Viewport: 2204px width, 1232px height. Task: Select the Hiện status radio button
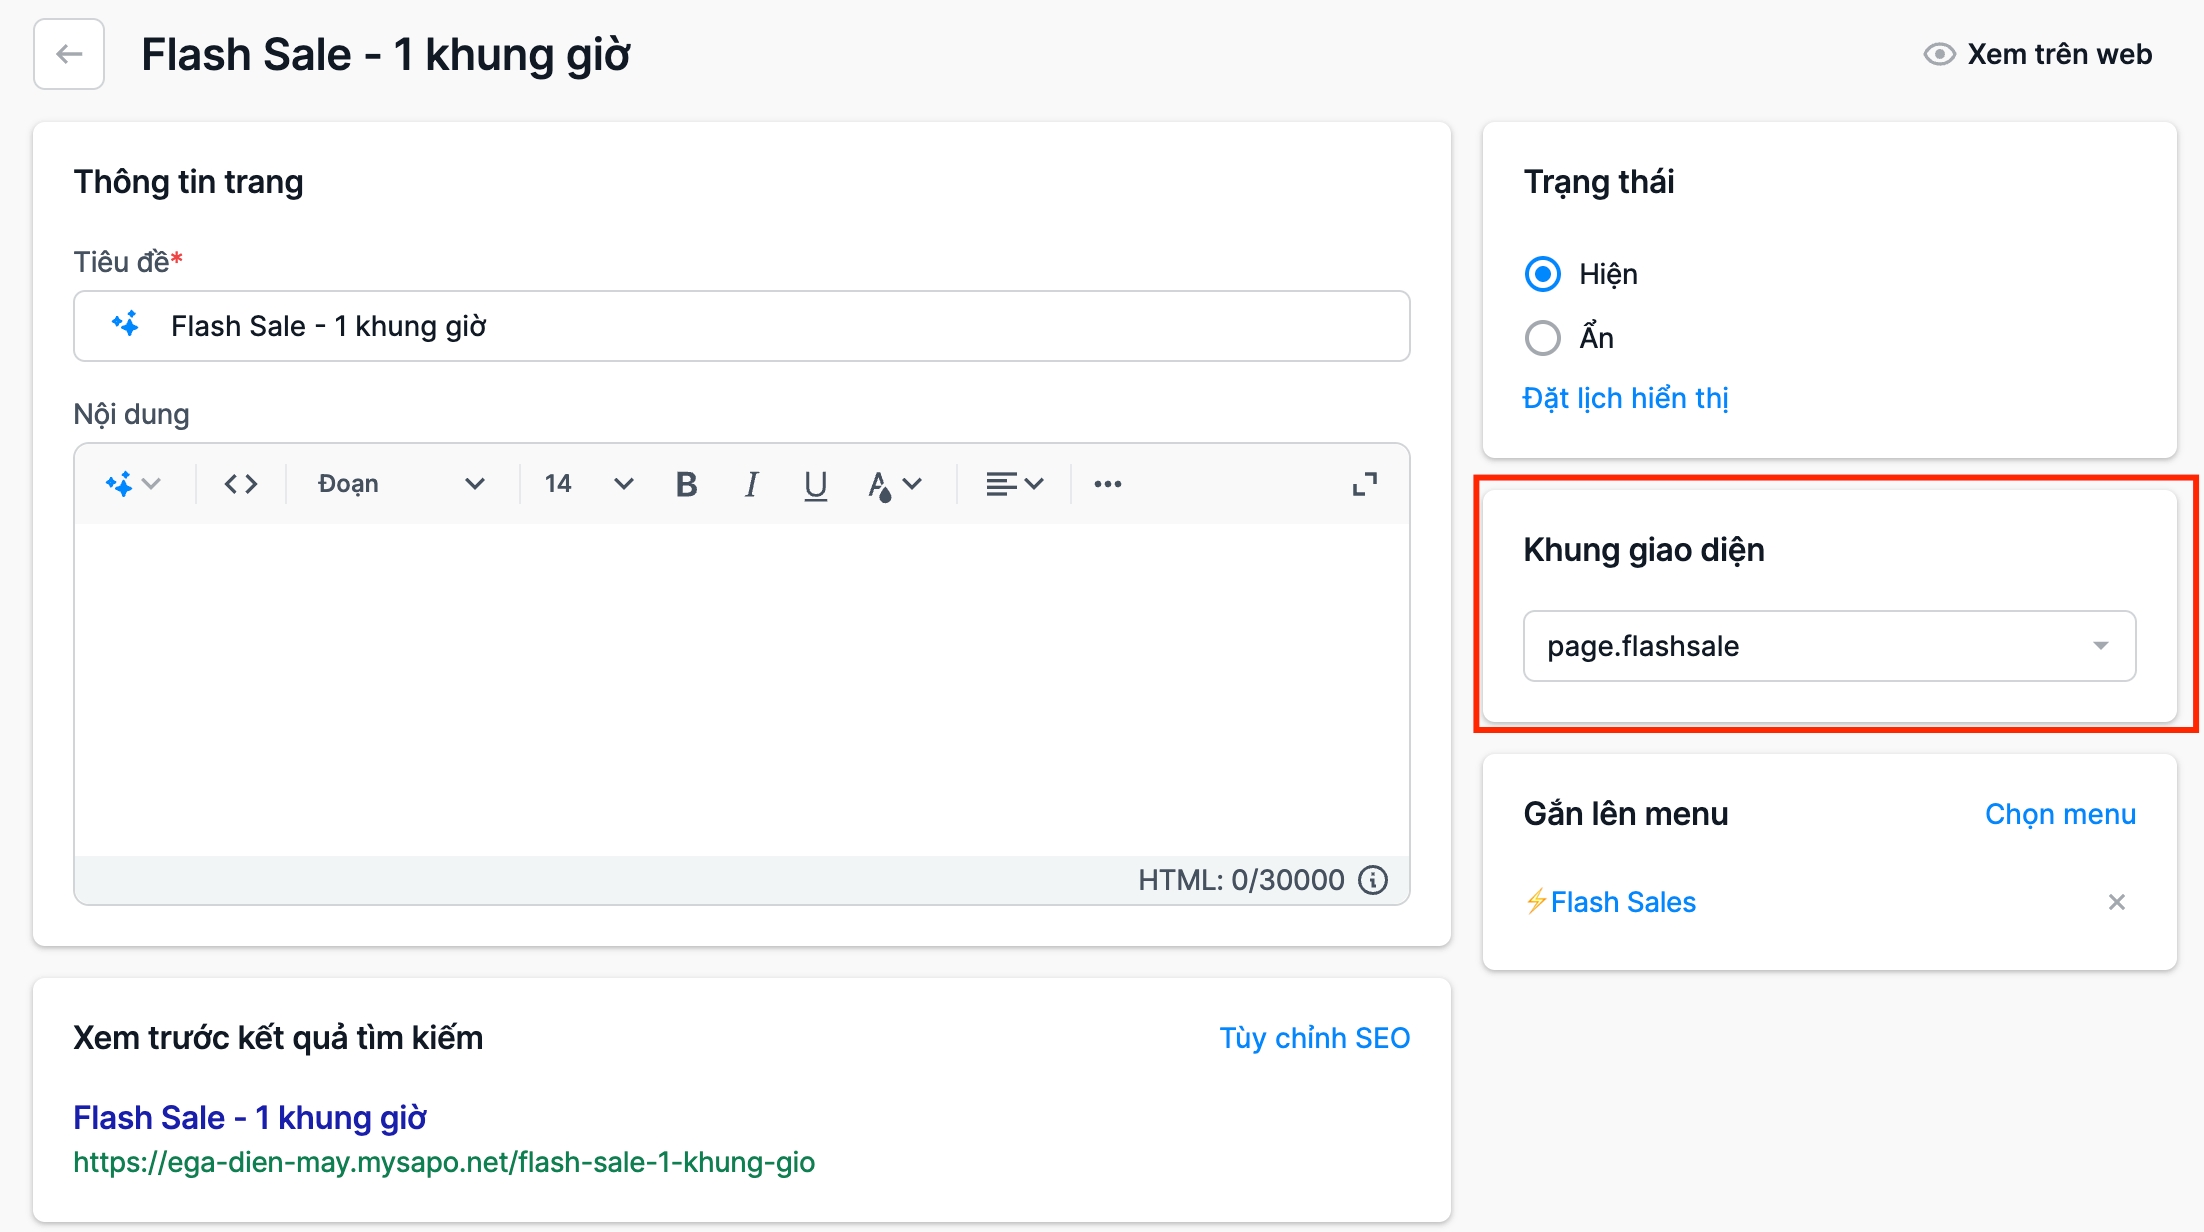click(x=1542, y=274)
